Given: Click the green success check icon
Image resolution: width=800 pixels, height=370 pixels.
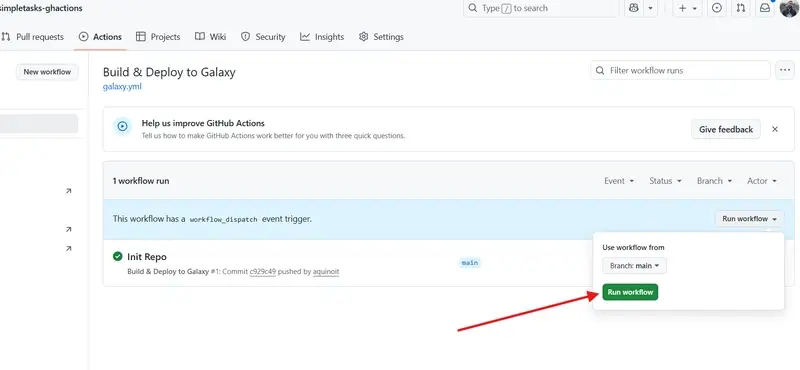Looking at the screenshot, I should 118,256.
